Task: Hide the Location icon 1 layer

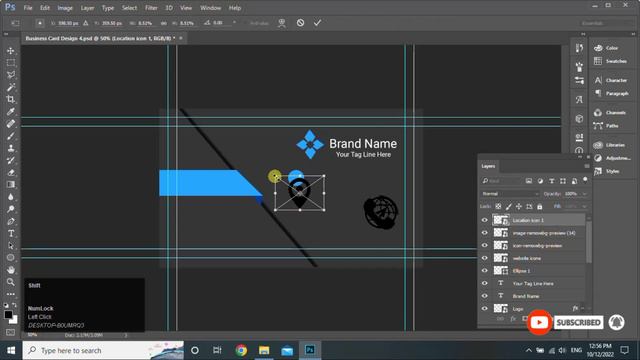Action: coord(484,220)
